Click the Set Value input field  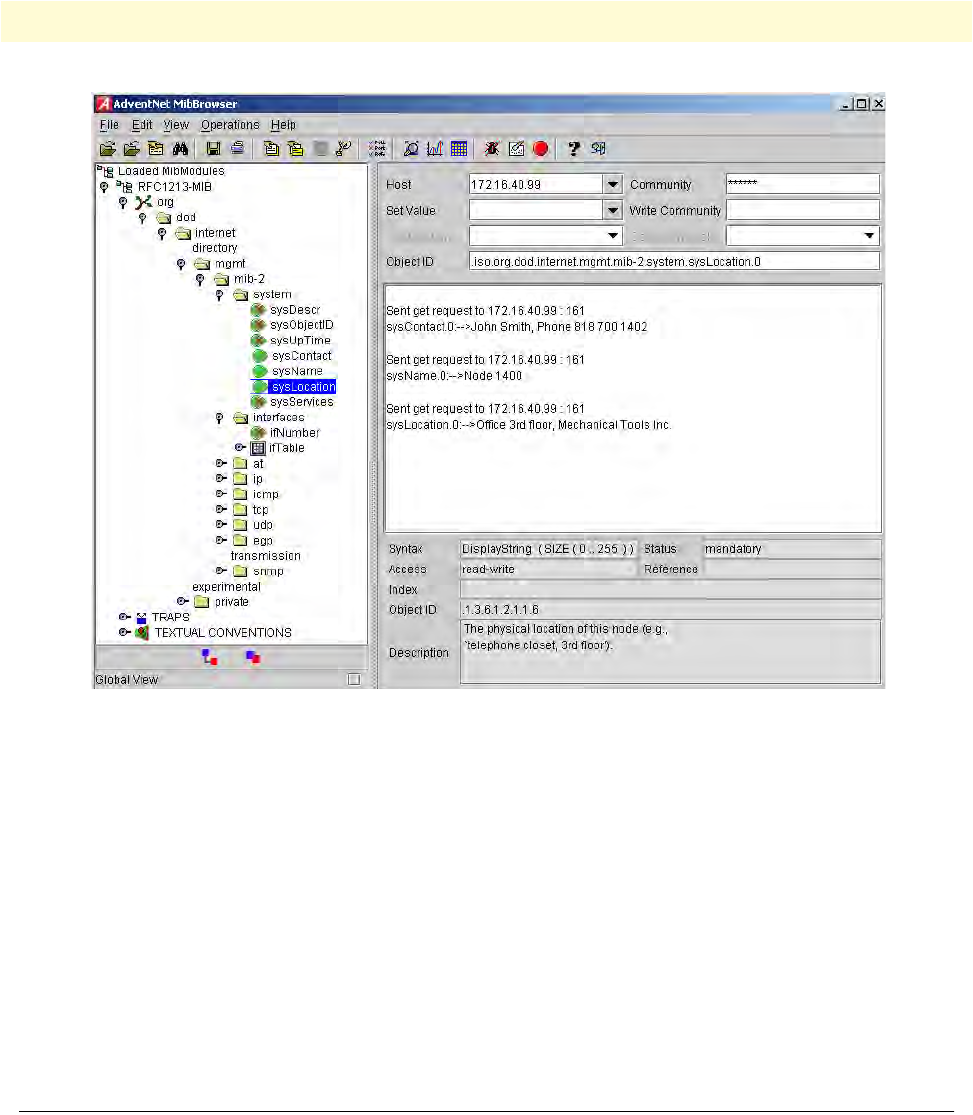pos(536,210)
